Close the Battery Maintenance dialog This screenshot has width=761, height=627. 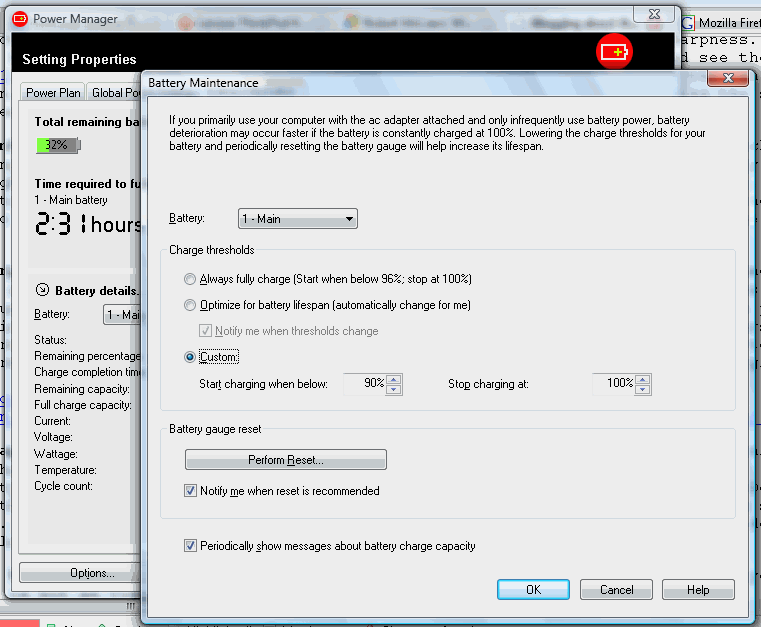[728, 78]
